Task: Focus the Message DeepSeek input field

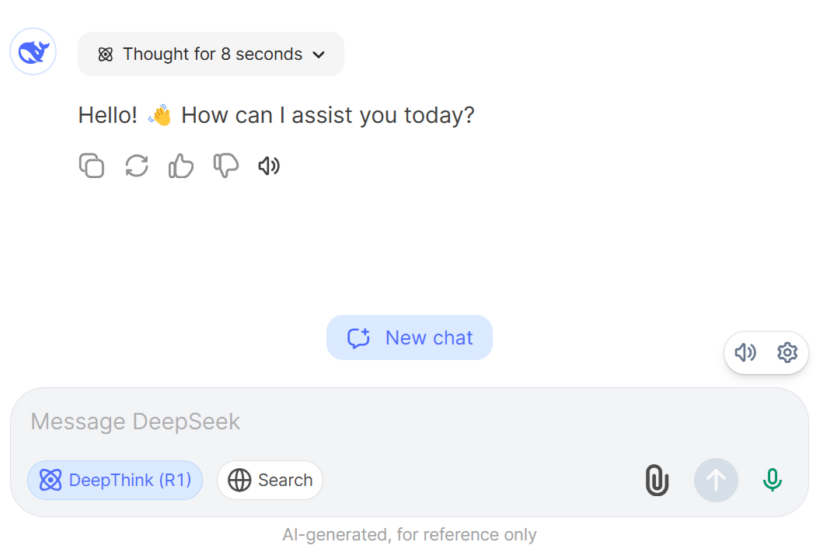Action: [409, 422]
